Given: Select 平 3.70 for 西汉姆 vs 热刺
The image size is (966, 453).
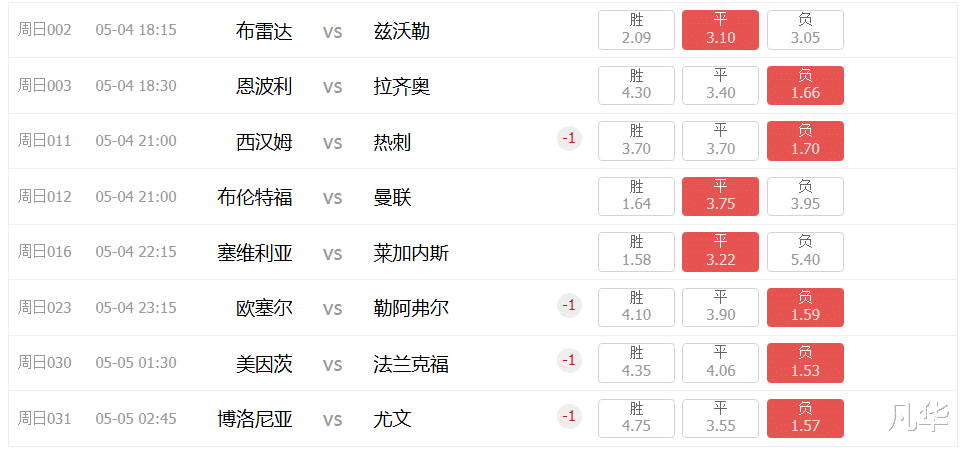Looking at the screenshot, I should (720, 141).
